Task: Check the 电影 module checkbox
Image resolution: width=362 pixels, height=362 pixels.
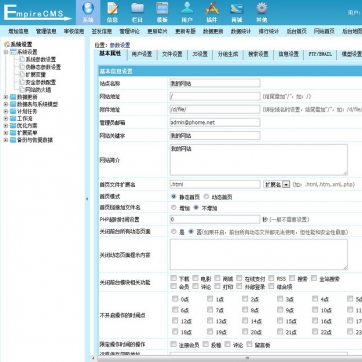Action: 195,278
